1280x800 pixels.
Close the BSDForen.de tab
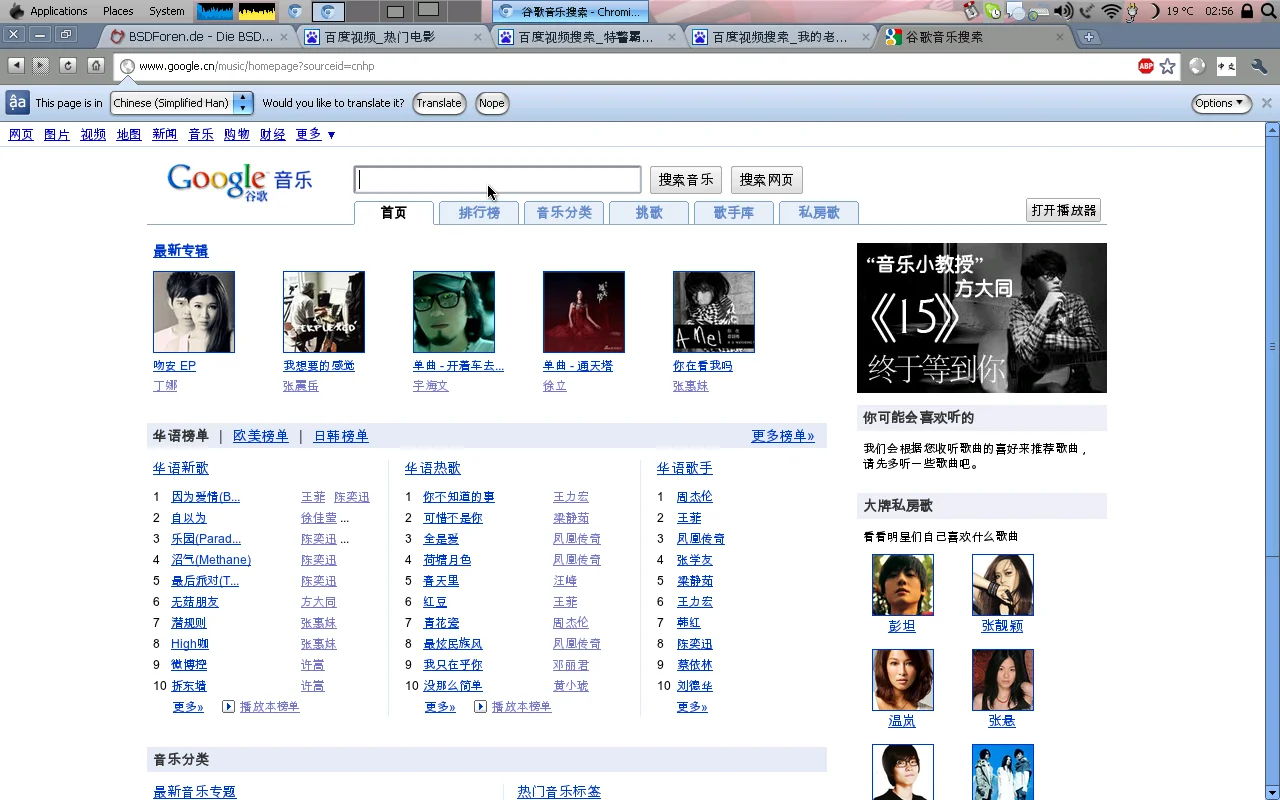pos(284,37)
